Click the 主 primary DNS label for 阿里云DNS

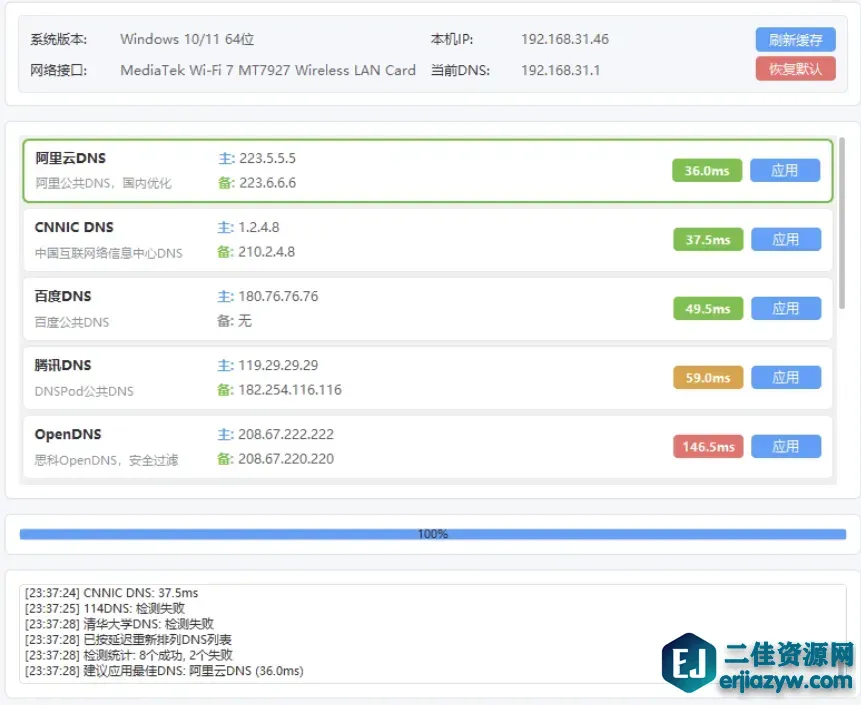point(226,157)
